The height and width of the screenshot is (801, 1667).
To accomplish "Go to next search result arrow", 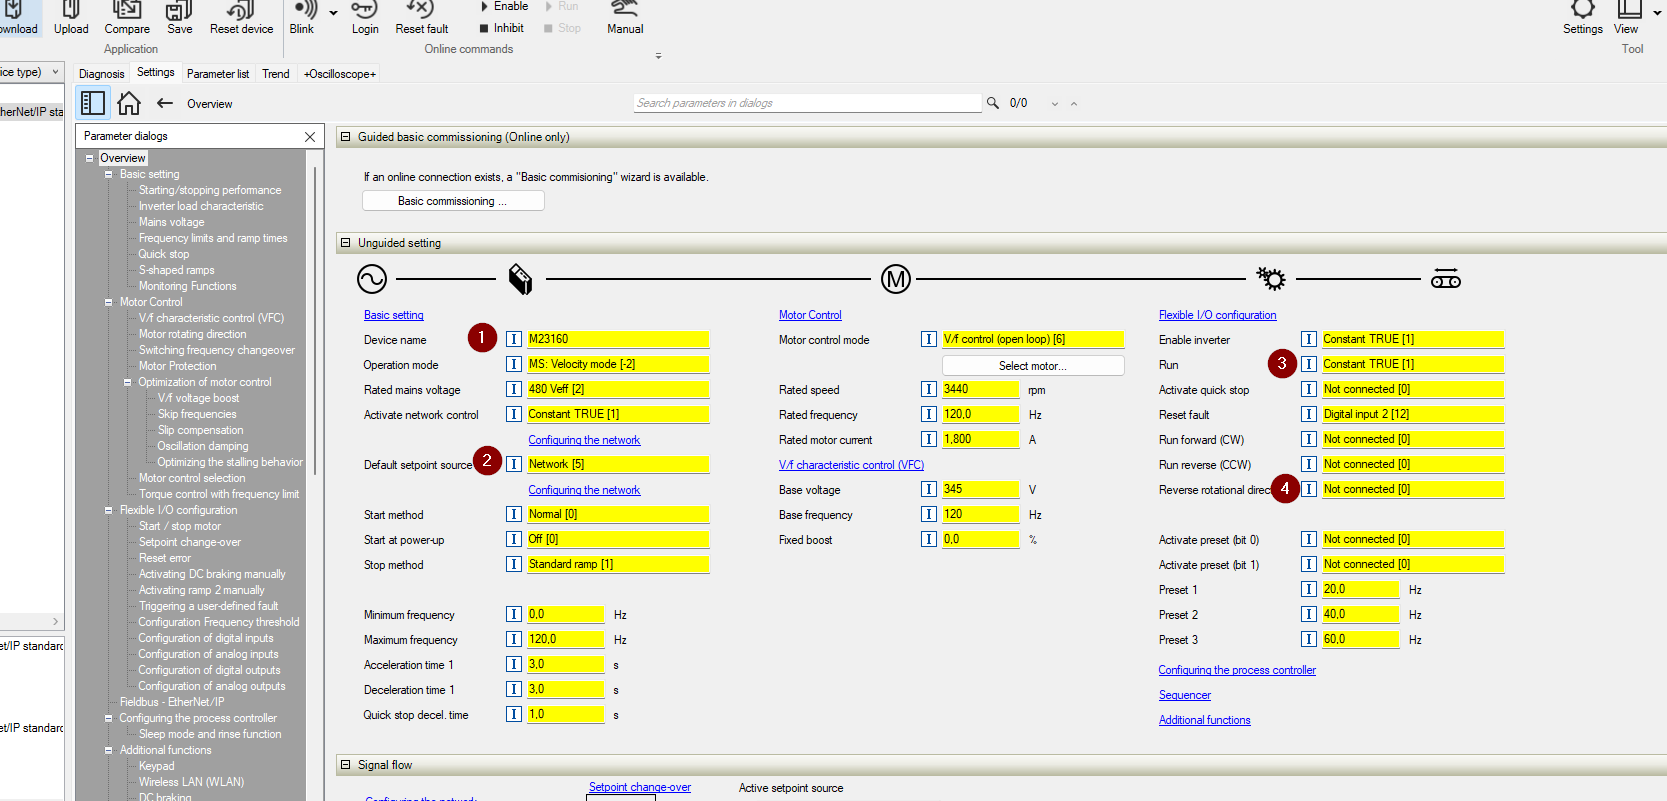I will coord(1054,104).
